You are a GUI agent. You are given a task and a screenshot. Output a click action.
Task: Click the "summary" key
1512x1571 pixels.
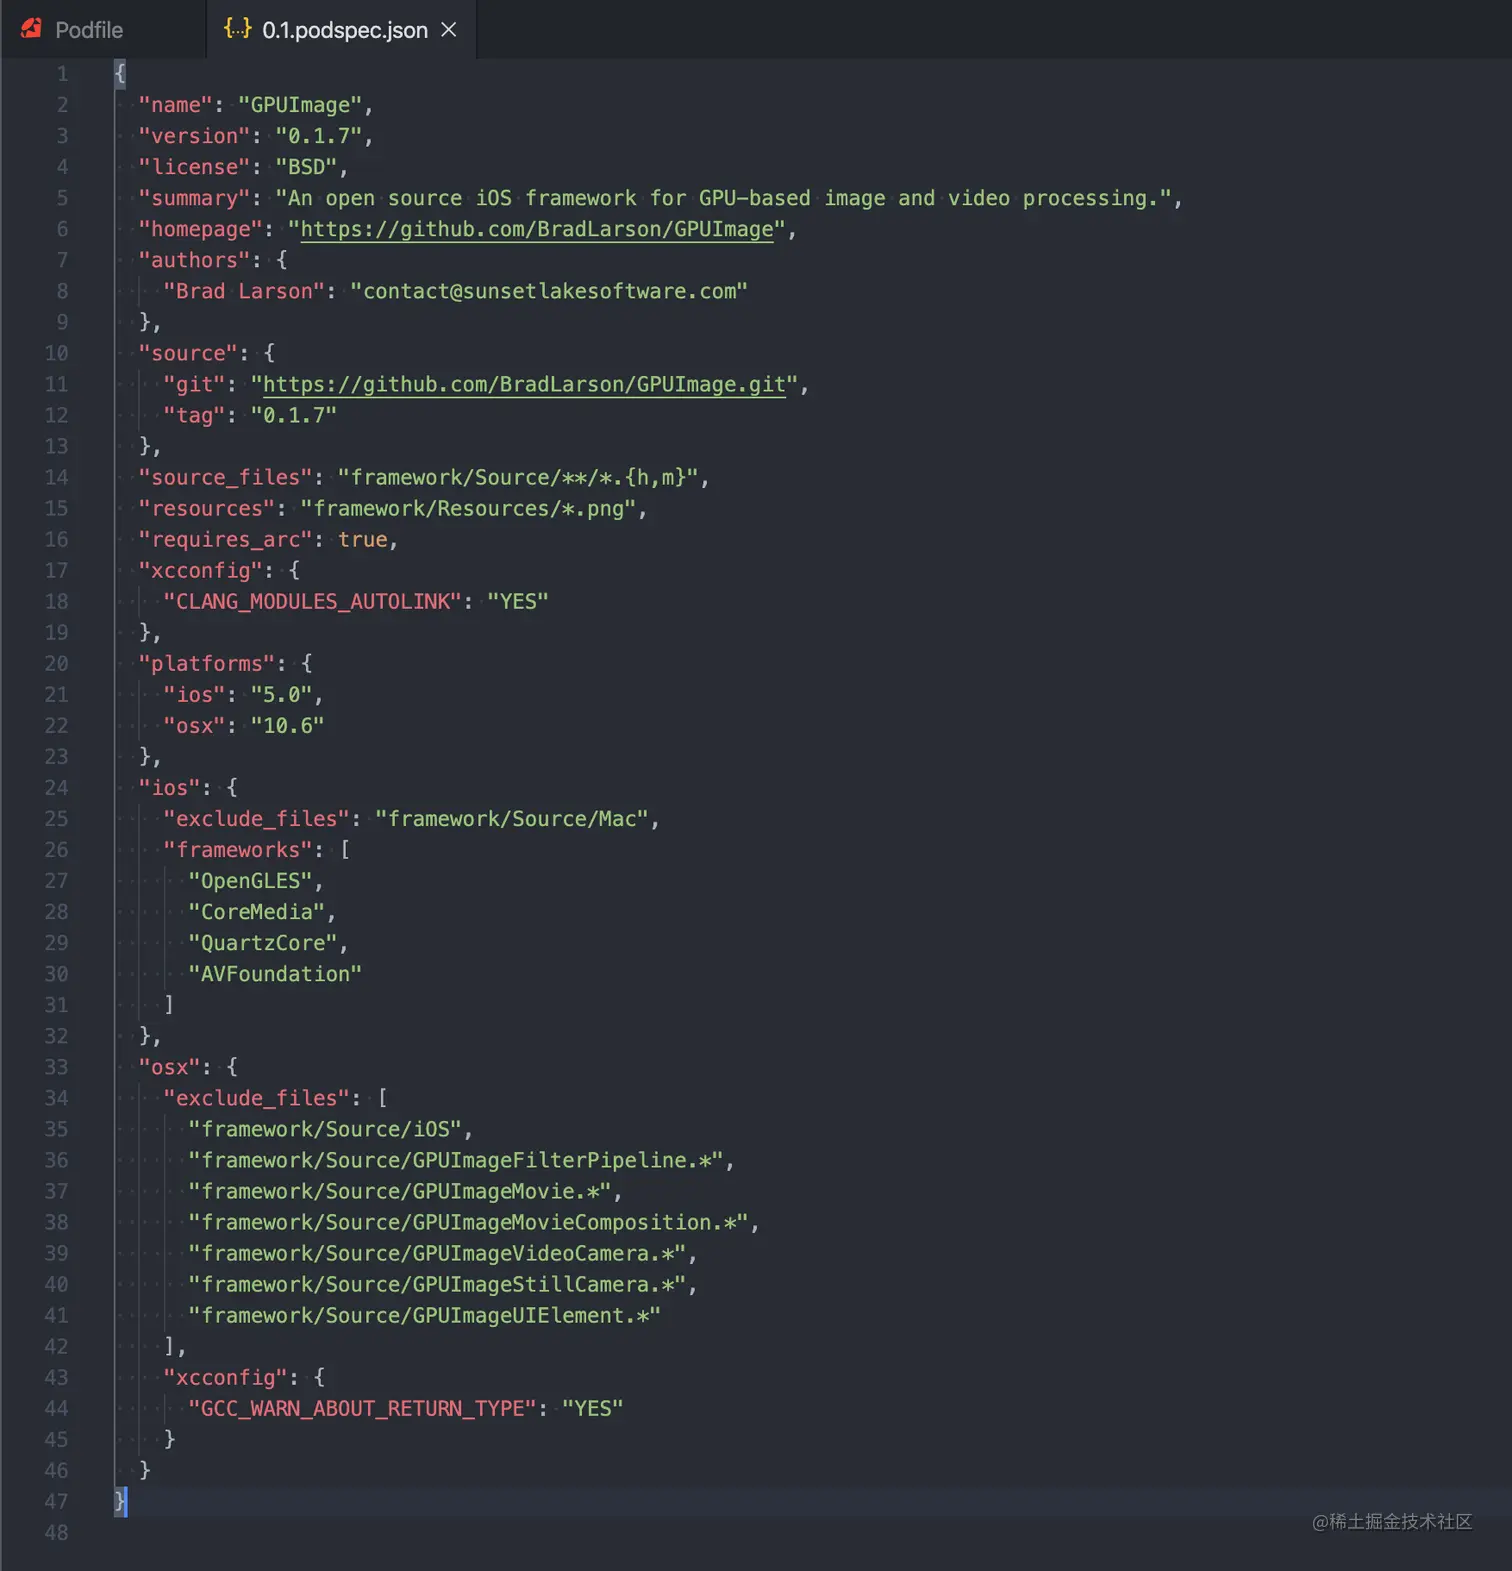(x=194, y=198)
